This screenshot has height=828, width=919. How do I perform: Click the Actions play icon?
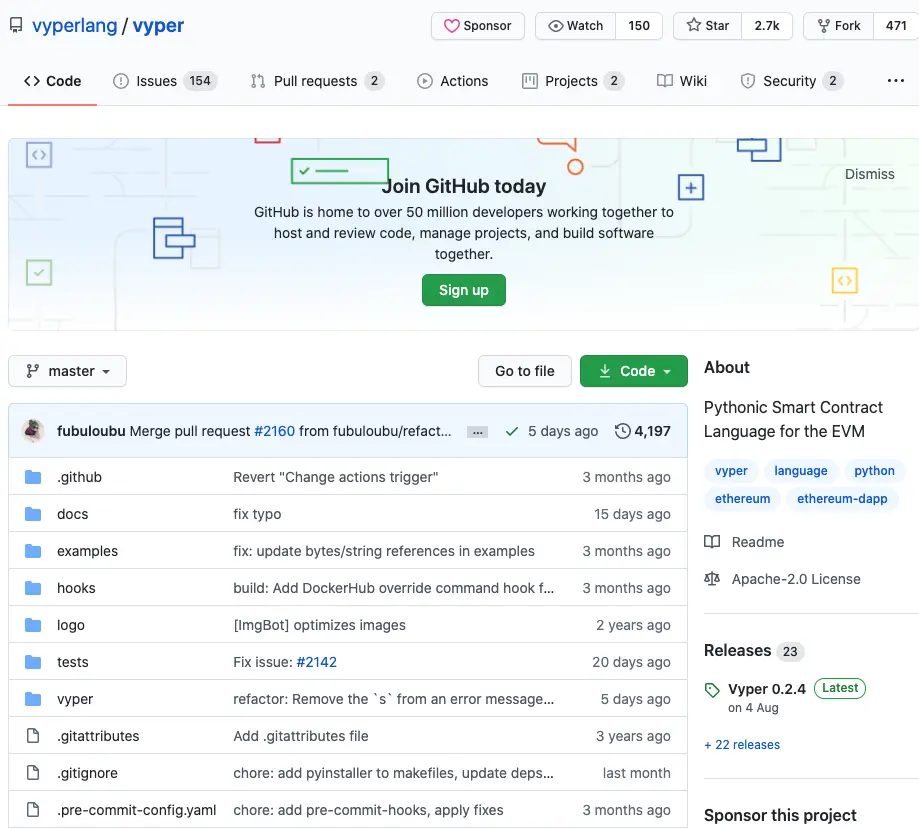(x=425, y=81)
